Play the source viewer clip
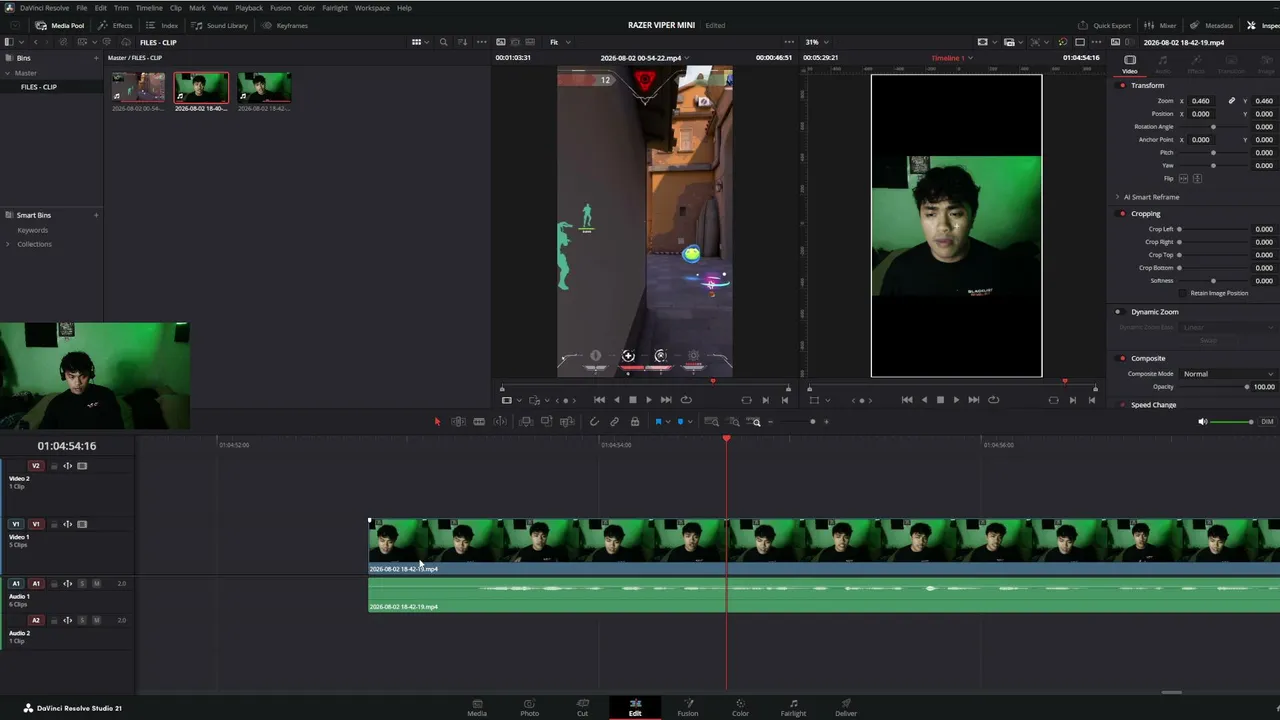Screen dimensions: 1280x720 649,400
